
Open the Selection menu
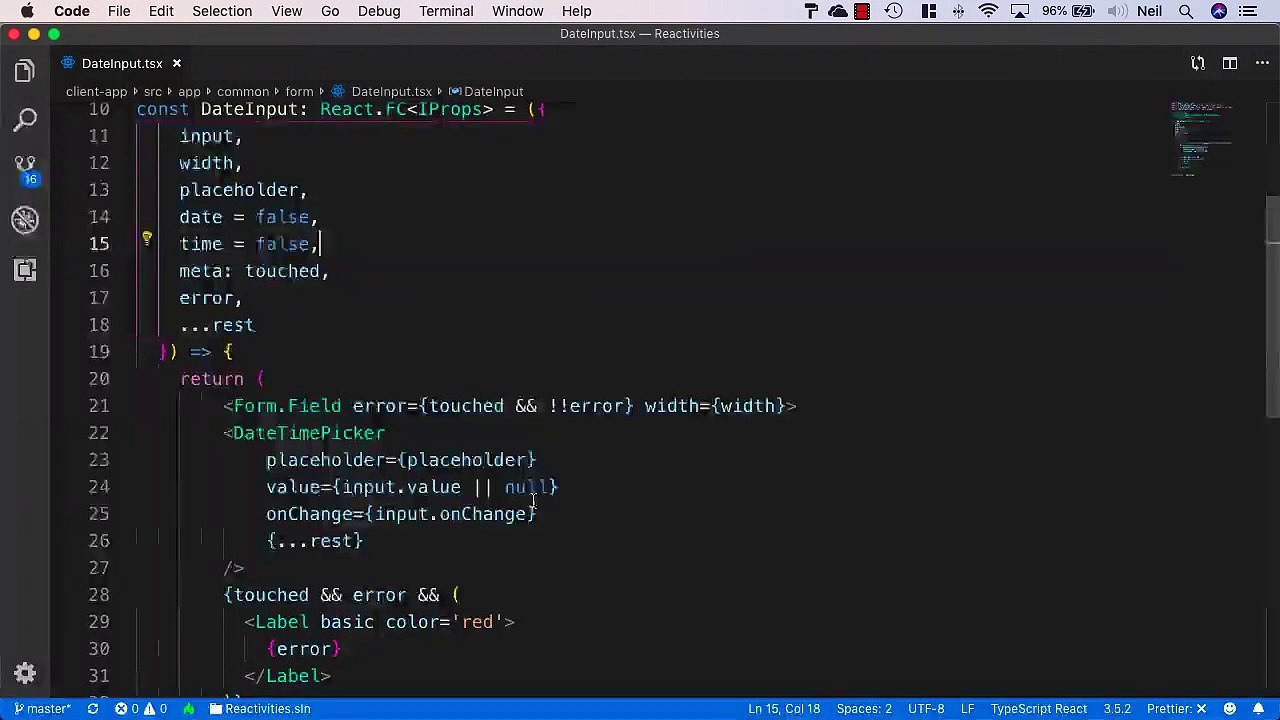[222, 11]
